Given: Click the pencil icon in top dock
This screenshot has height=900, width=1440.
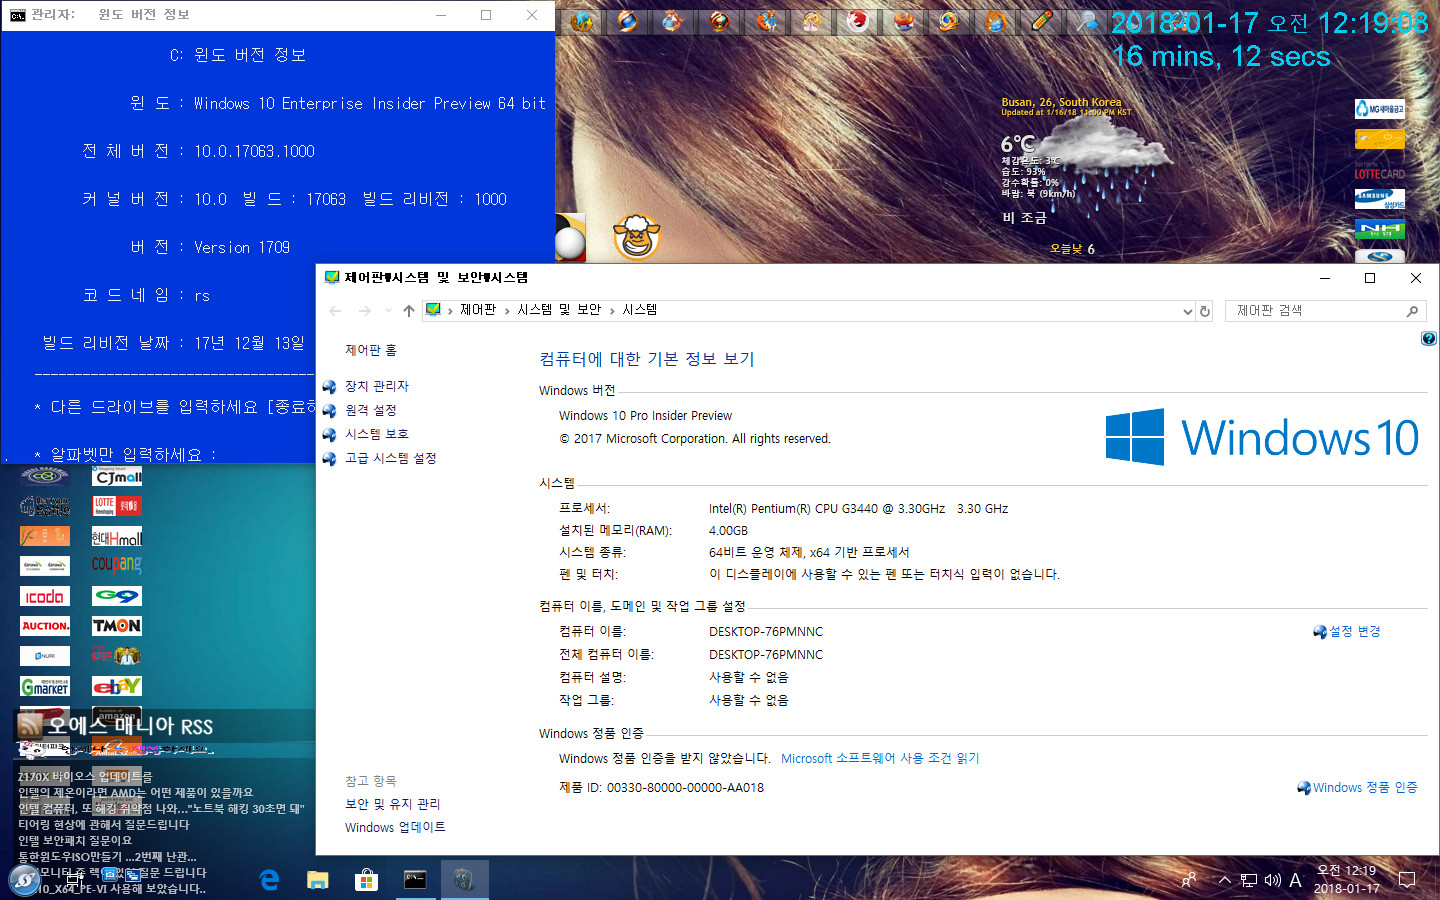Looking at the screenshot, I should [x=1042, y=21].
